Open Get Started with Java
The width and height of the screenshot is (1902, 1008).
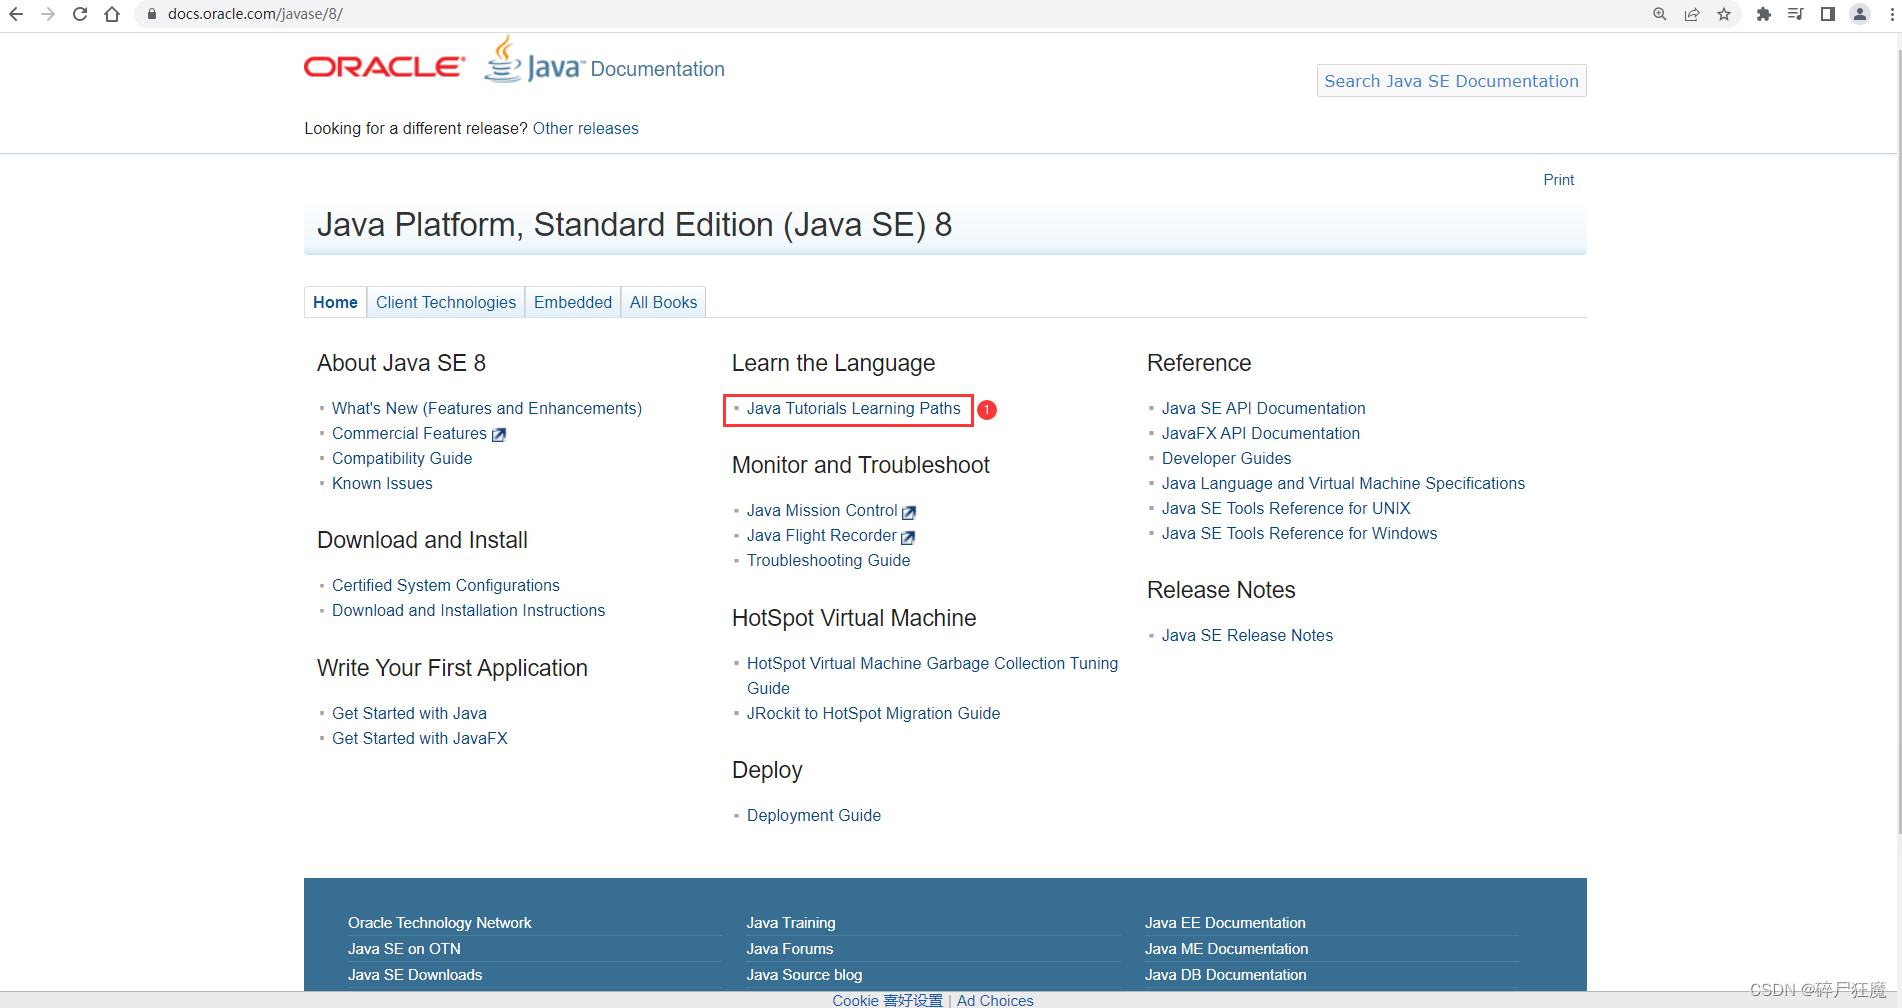pyautogui.click(x=409, y=713)
